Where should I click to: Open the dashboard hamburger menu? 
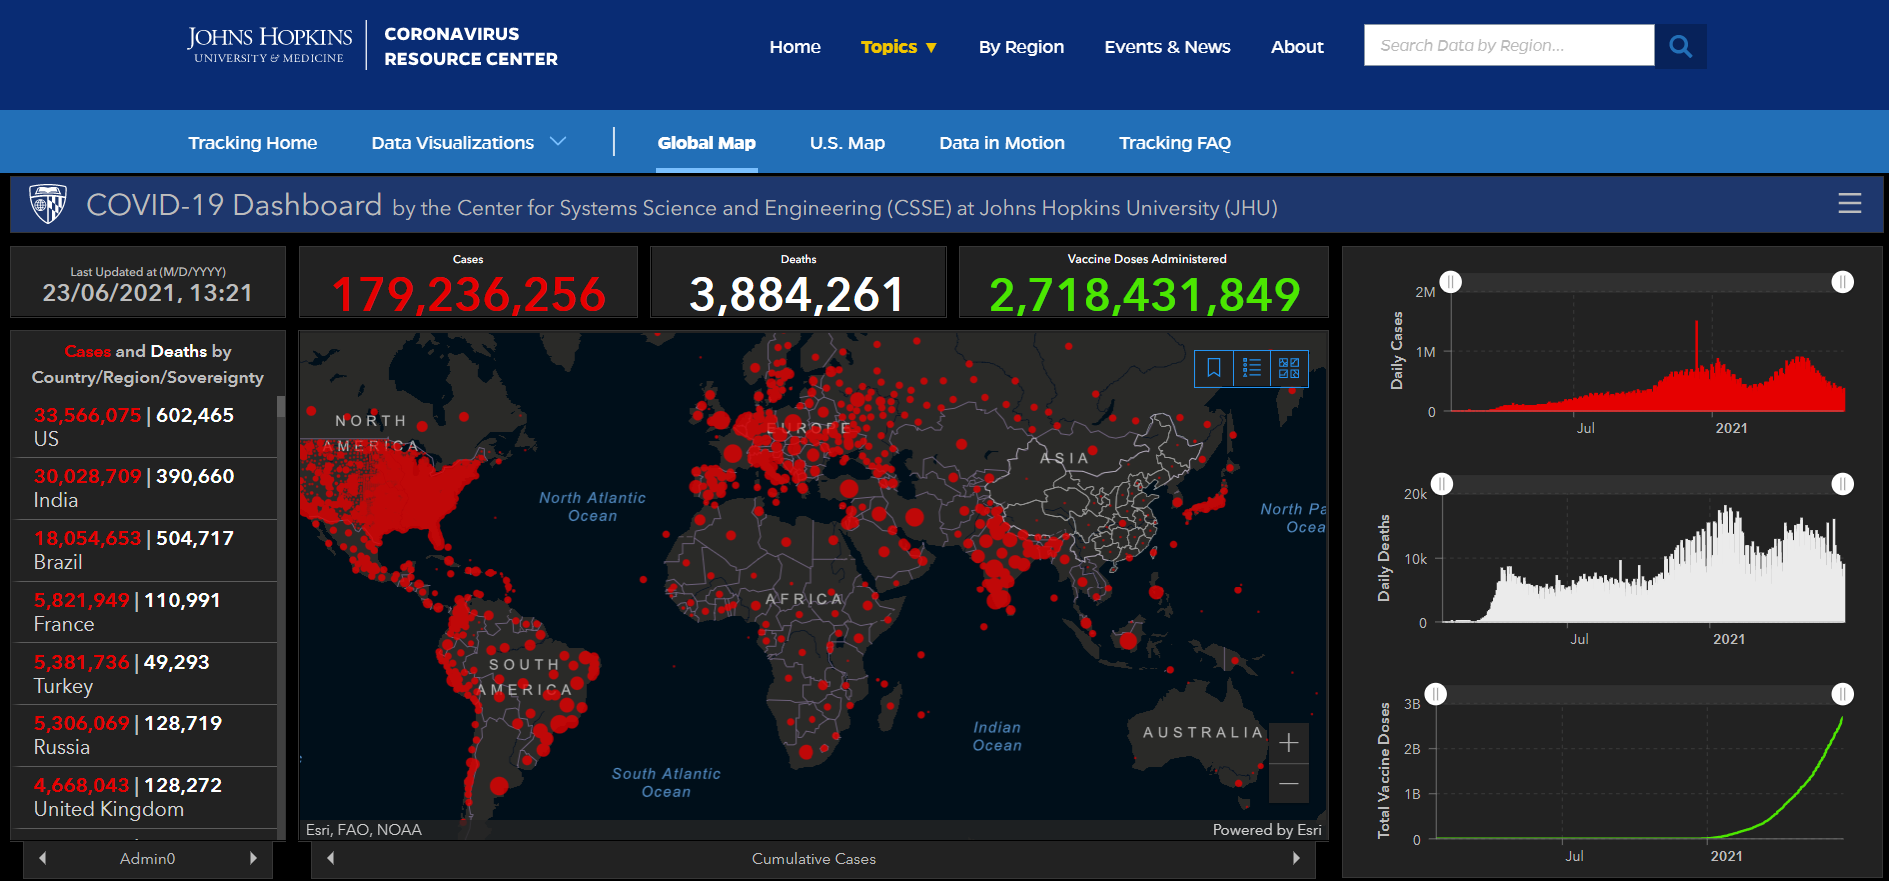1849,203
